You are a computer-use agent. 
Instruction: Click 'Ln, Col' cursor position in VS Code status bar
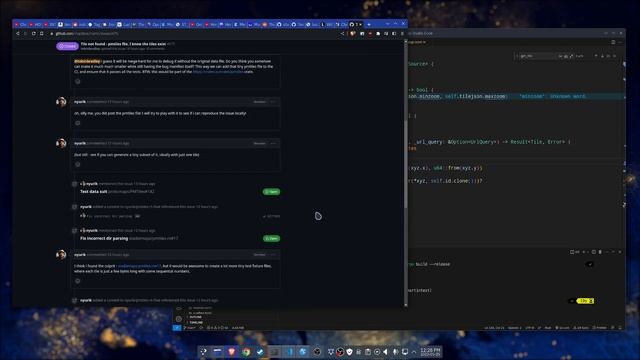494,328
